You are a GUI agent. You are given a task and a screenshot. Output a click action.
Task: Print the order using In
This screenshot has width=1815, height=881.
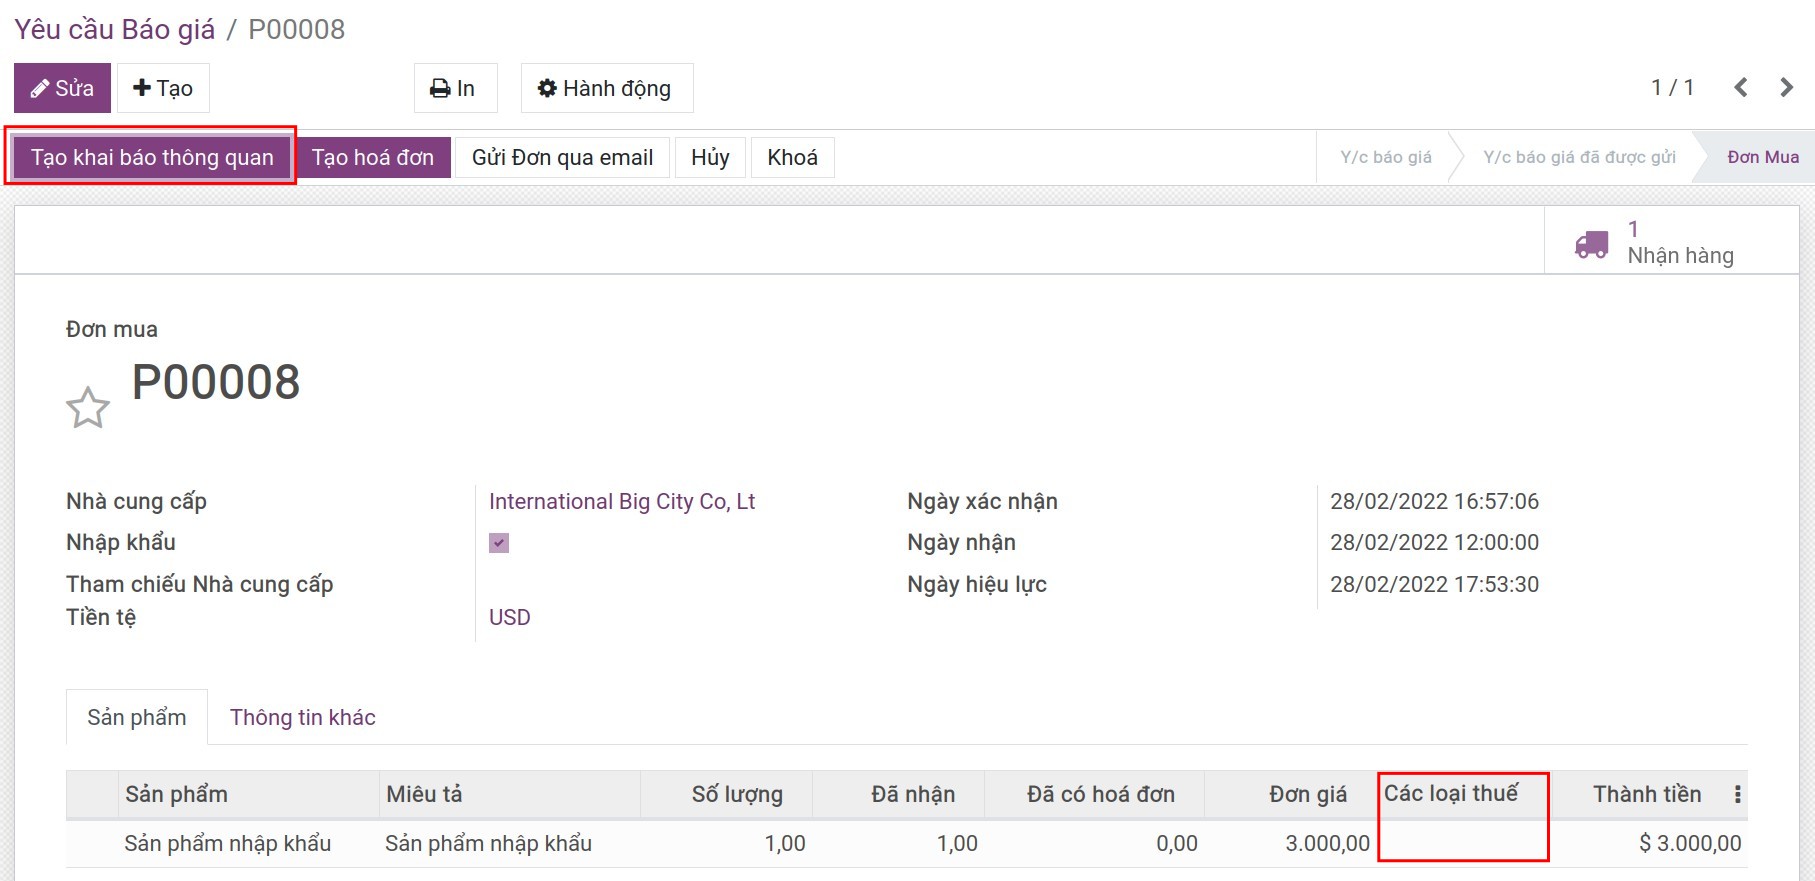click(x=453, y=88)
